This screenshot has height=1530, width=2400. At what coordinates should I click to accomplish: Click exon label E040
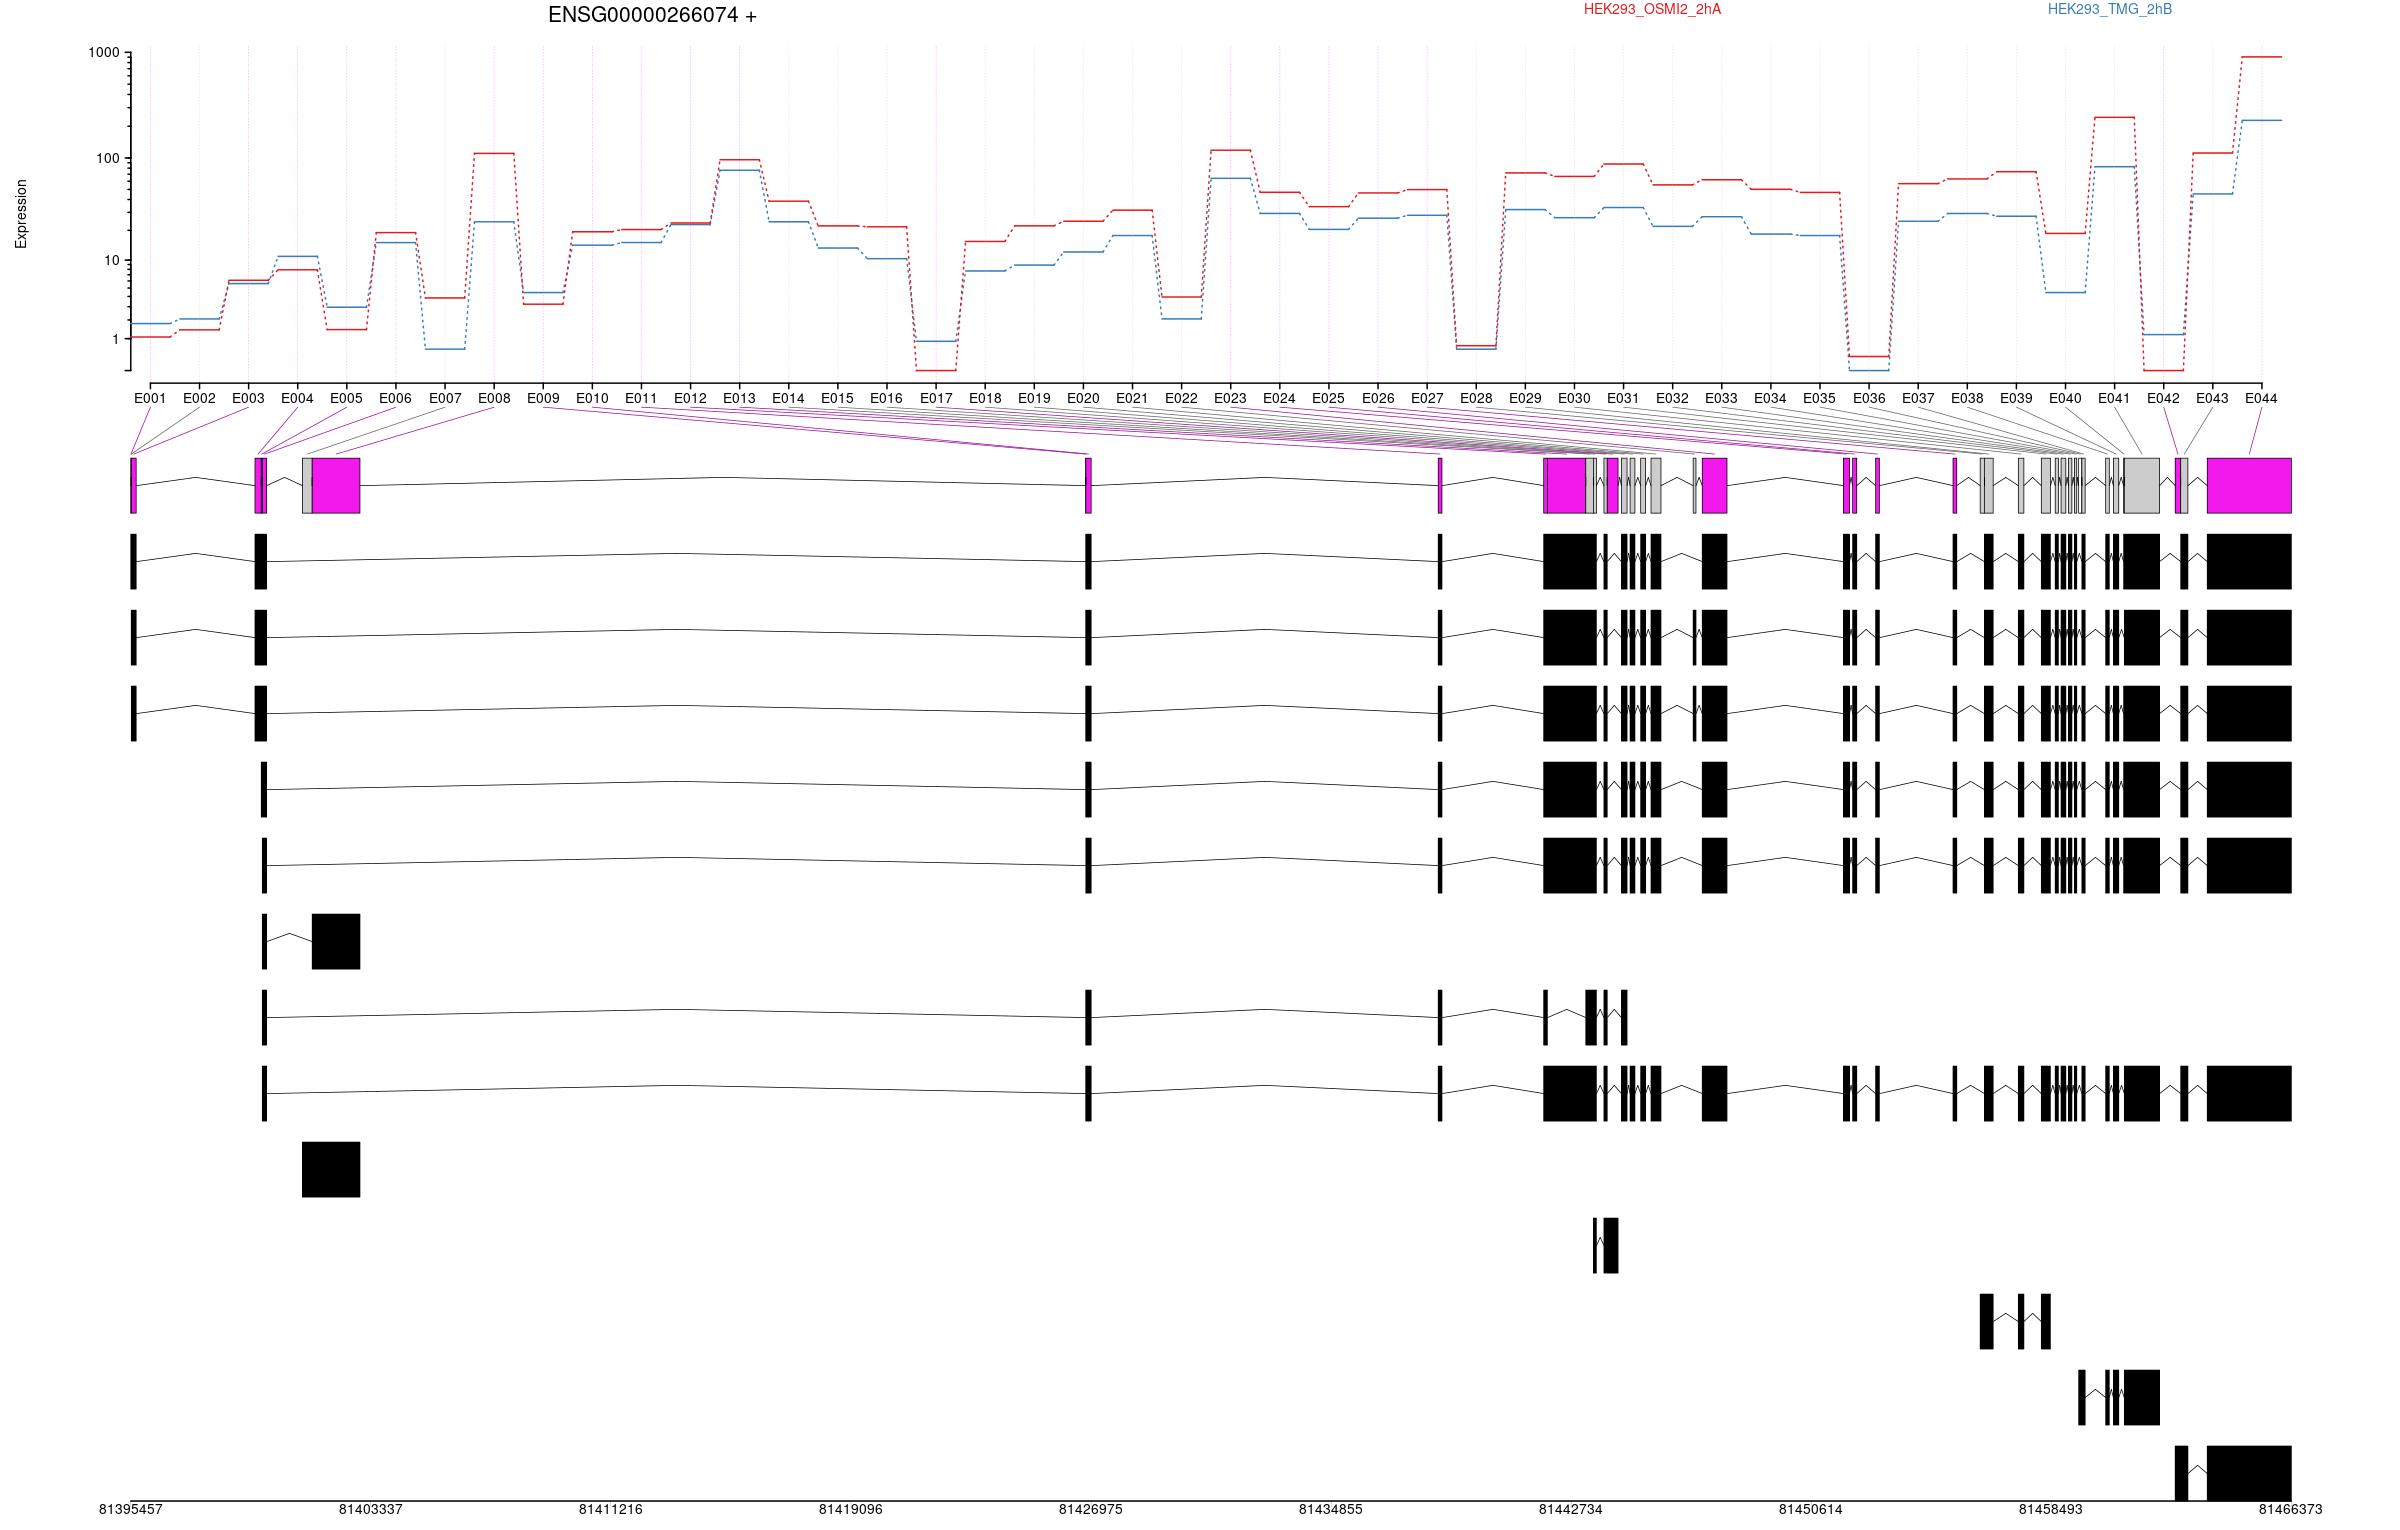click(2065, 398)
